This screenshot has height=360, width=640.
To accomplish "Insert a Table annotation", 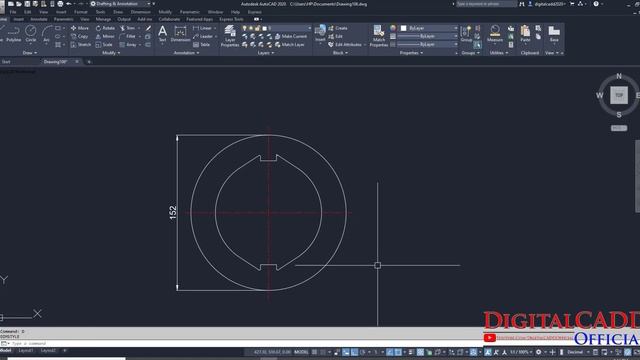I will pyautogui.click(x=201, y=44).
